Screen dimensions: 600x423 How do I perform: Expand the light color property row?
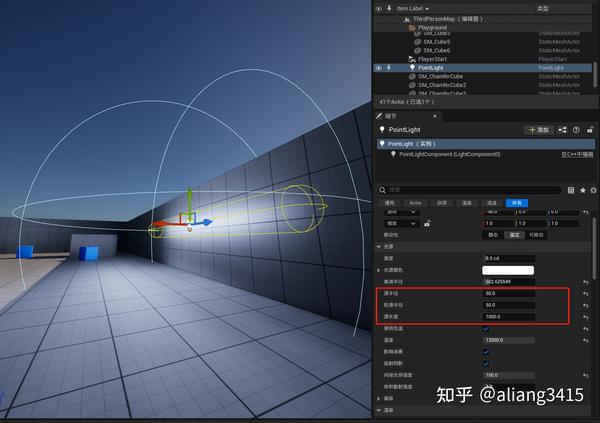point(379,270)
